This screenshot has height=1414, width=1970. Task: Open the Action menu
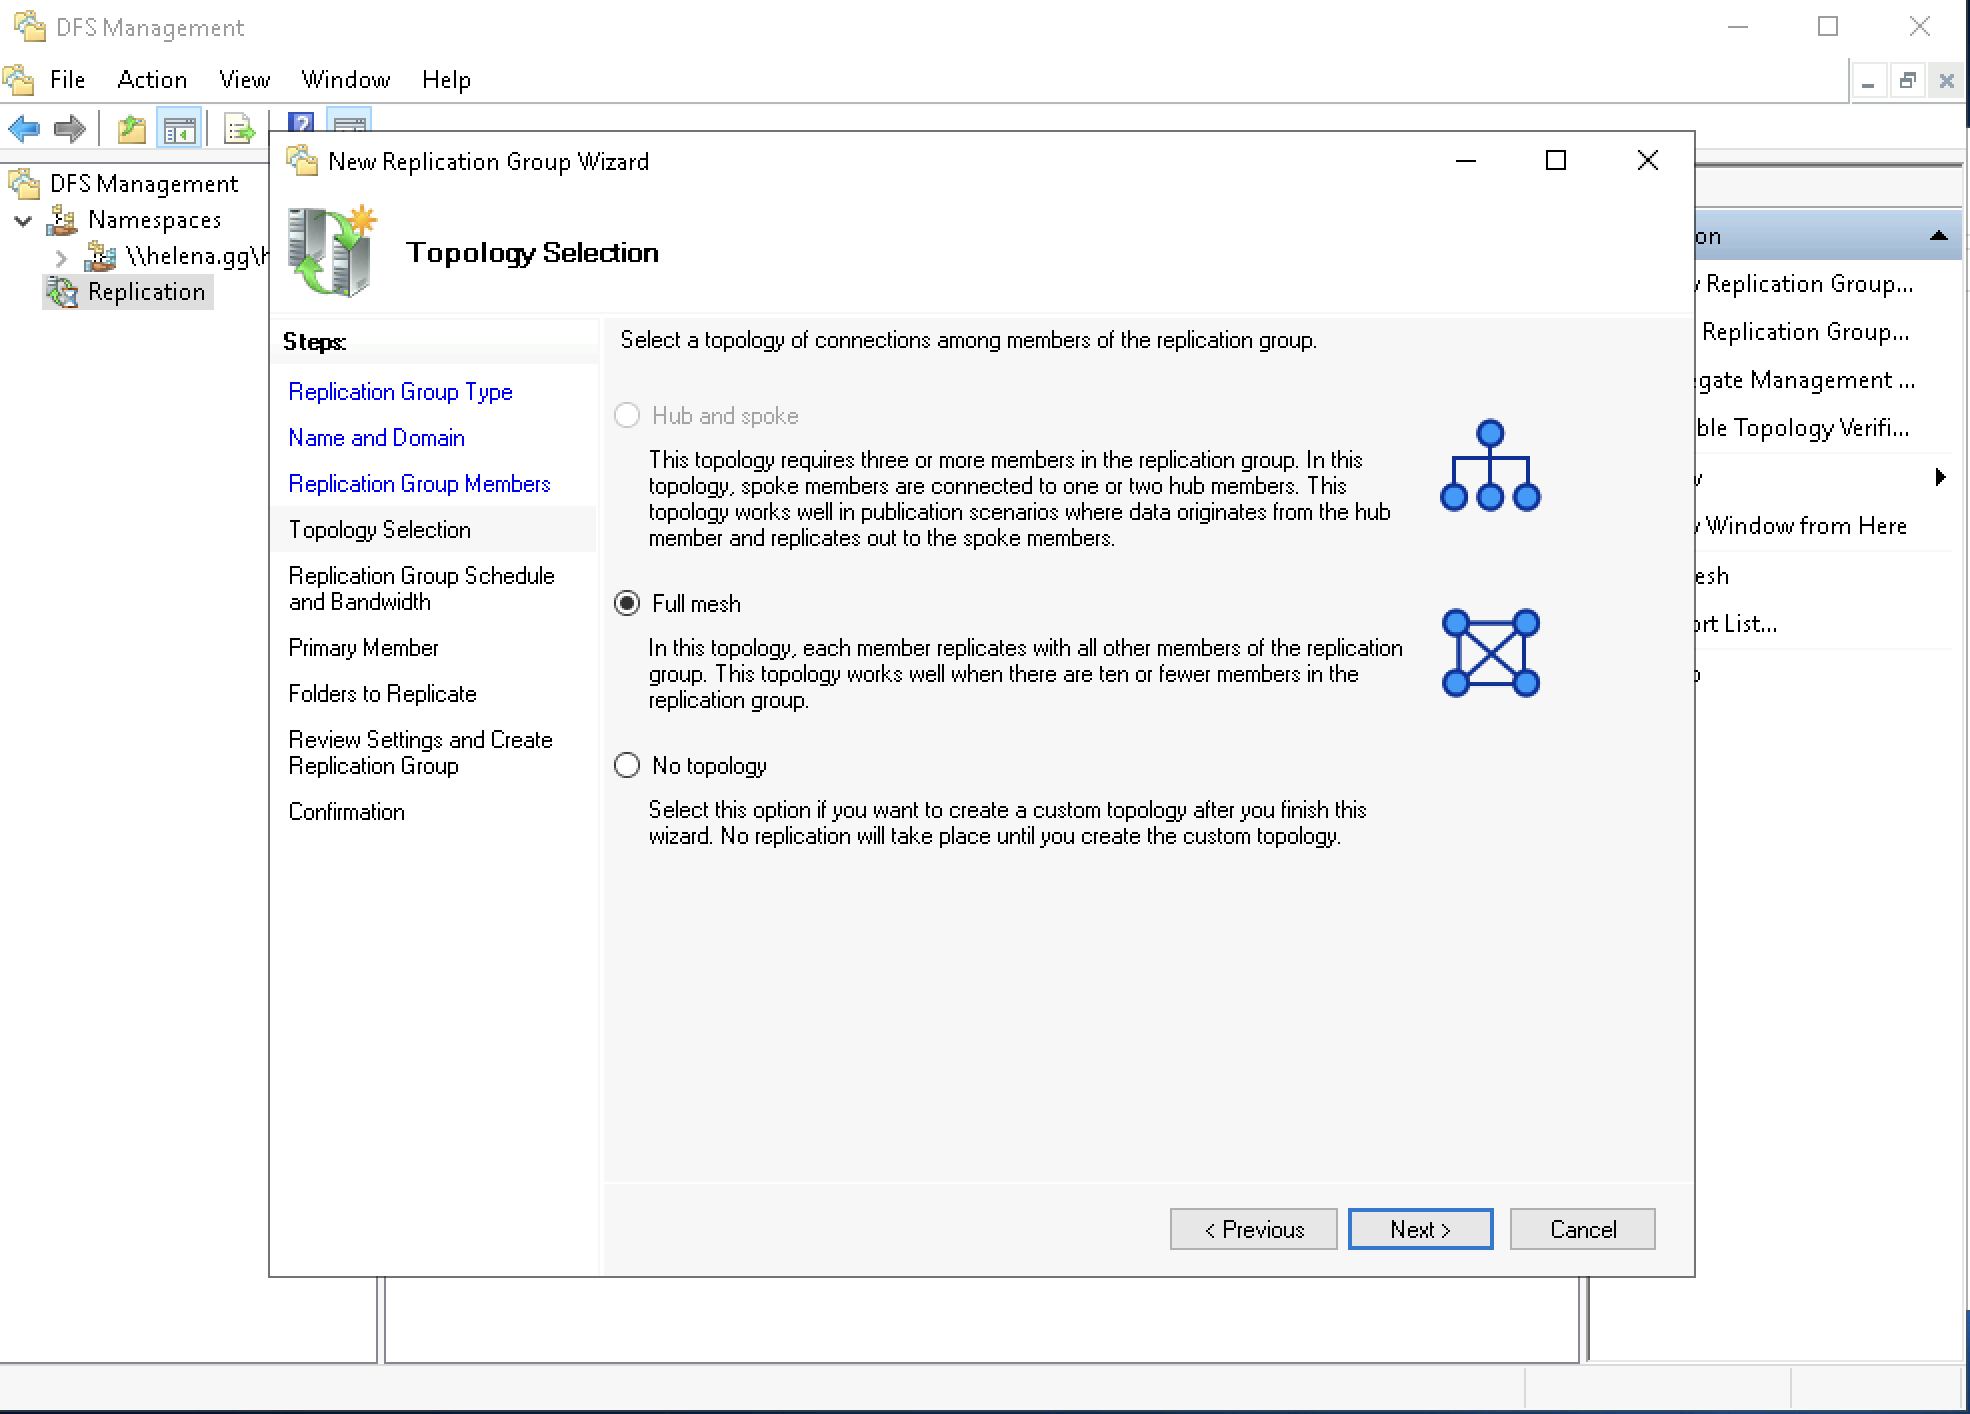[x=152, y=80]
